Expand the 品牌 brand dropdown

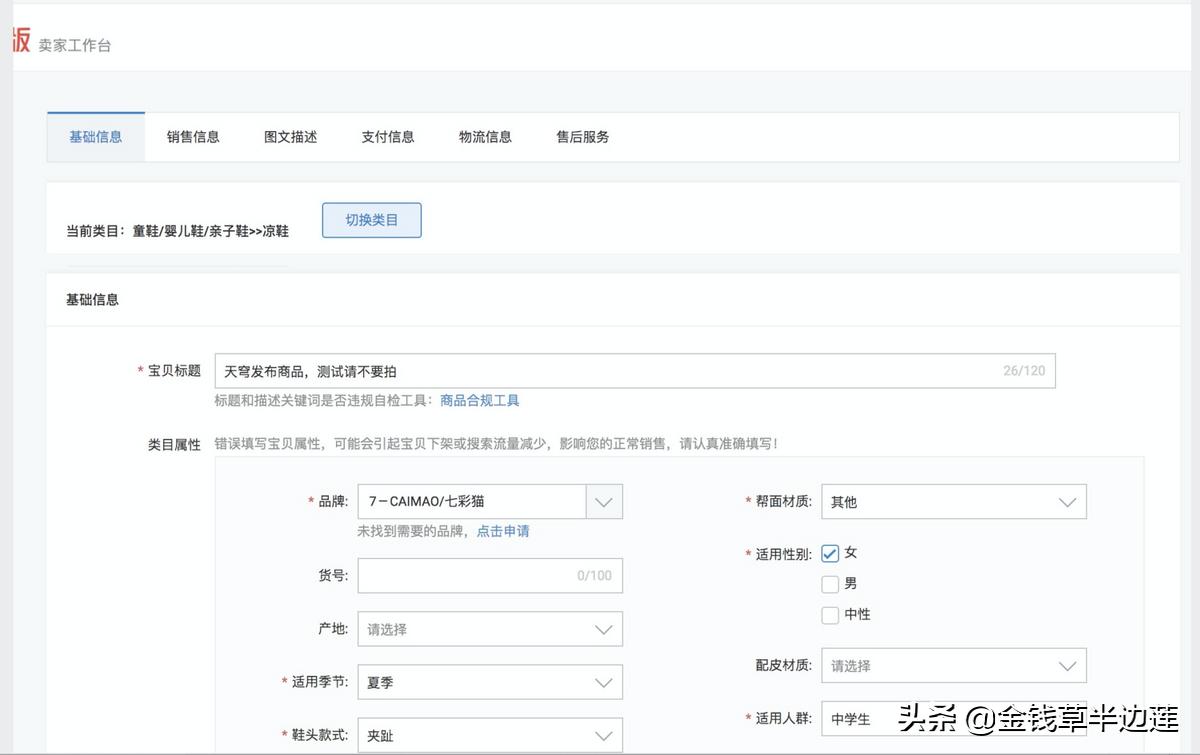tap(604, 501)
